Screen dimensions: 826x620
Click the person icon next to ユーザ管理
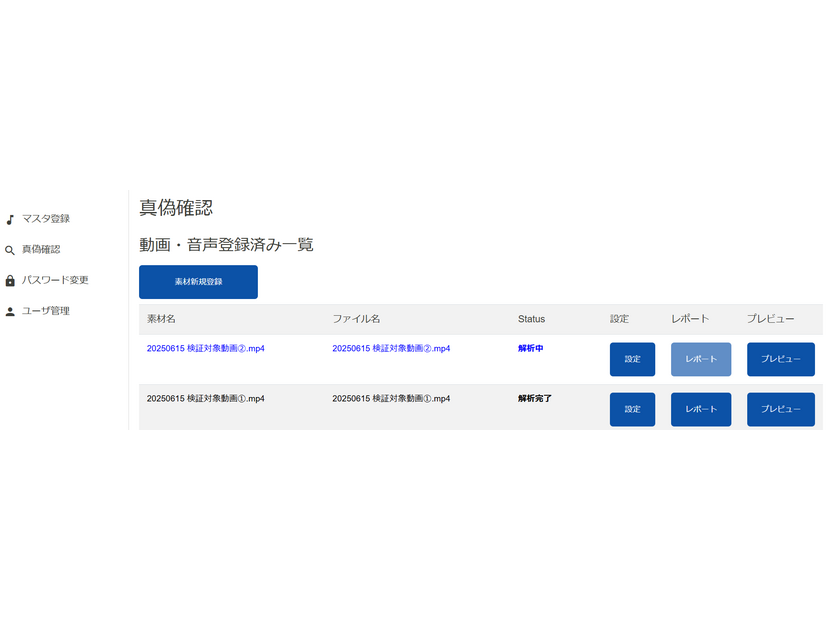click(x=11, y=310)
